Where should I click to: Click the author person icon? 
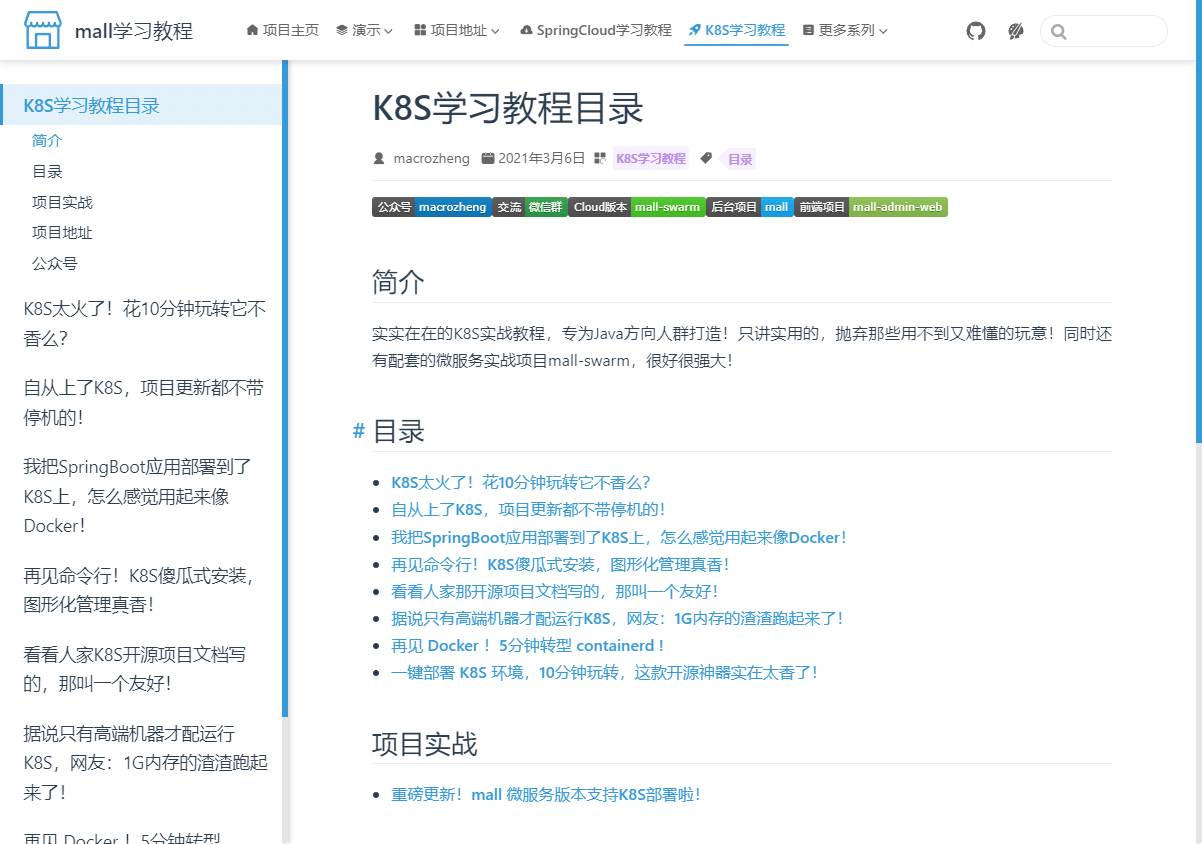[x=379, y=158]
